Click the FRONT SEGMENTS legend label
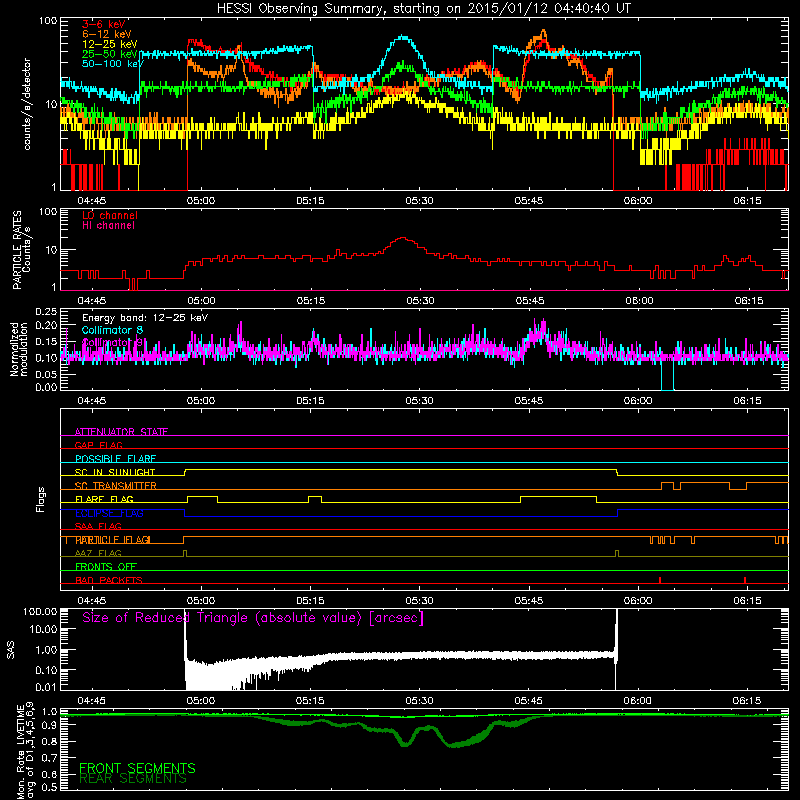The width and height of the screenshot is (800, 800). (137, 768)
